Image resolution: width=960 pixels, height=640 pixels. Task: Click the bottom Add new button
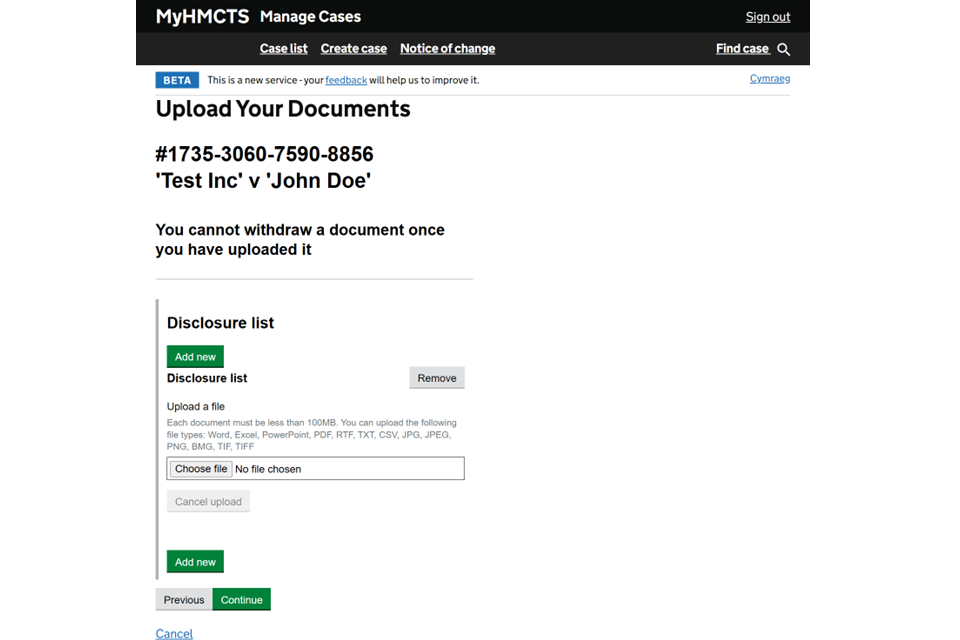pos(195,562)
